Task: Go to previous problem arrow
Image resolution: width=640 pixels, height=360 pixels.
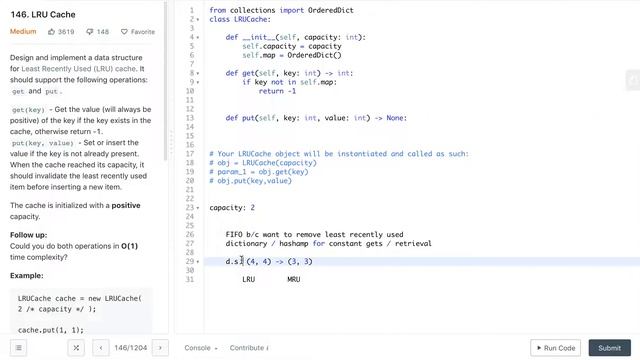Action: [101, 348]
